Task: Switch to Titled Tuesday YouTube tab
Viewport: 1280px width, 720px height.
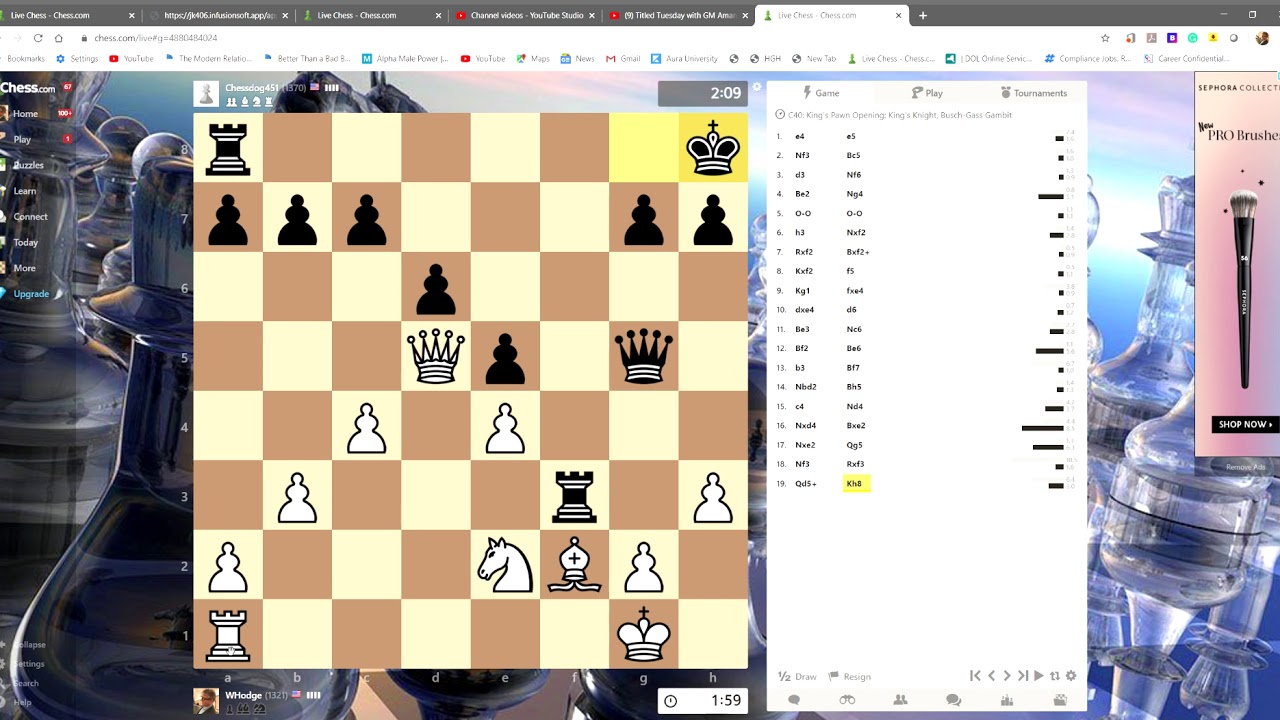Action: 680,15
